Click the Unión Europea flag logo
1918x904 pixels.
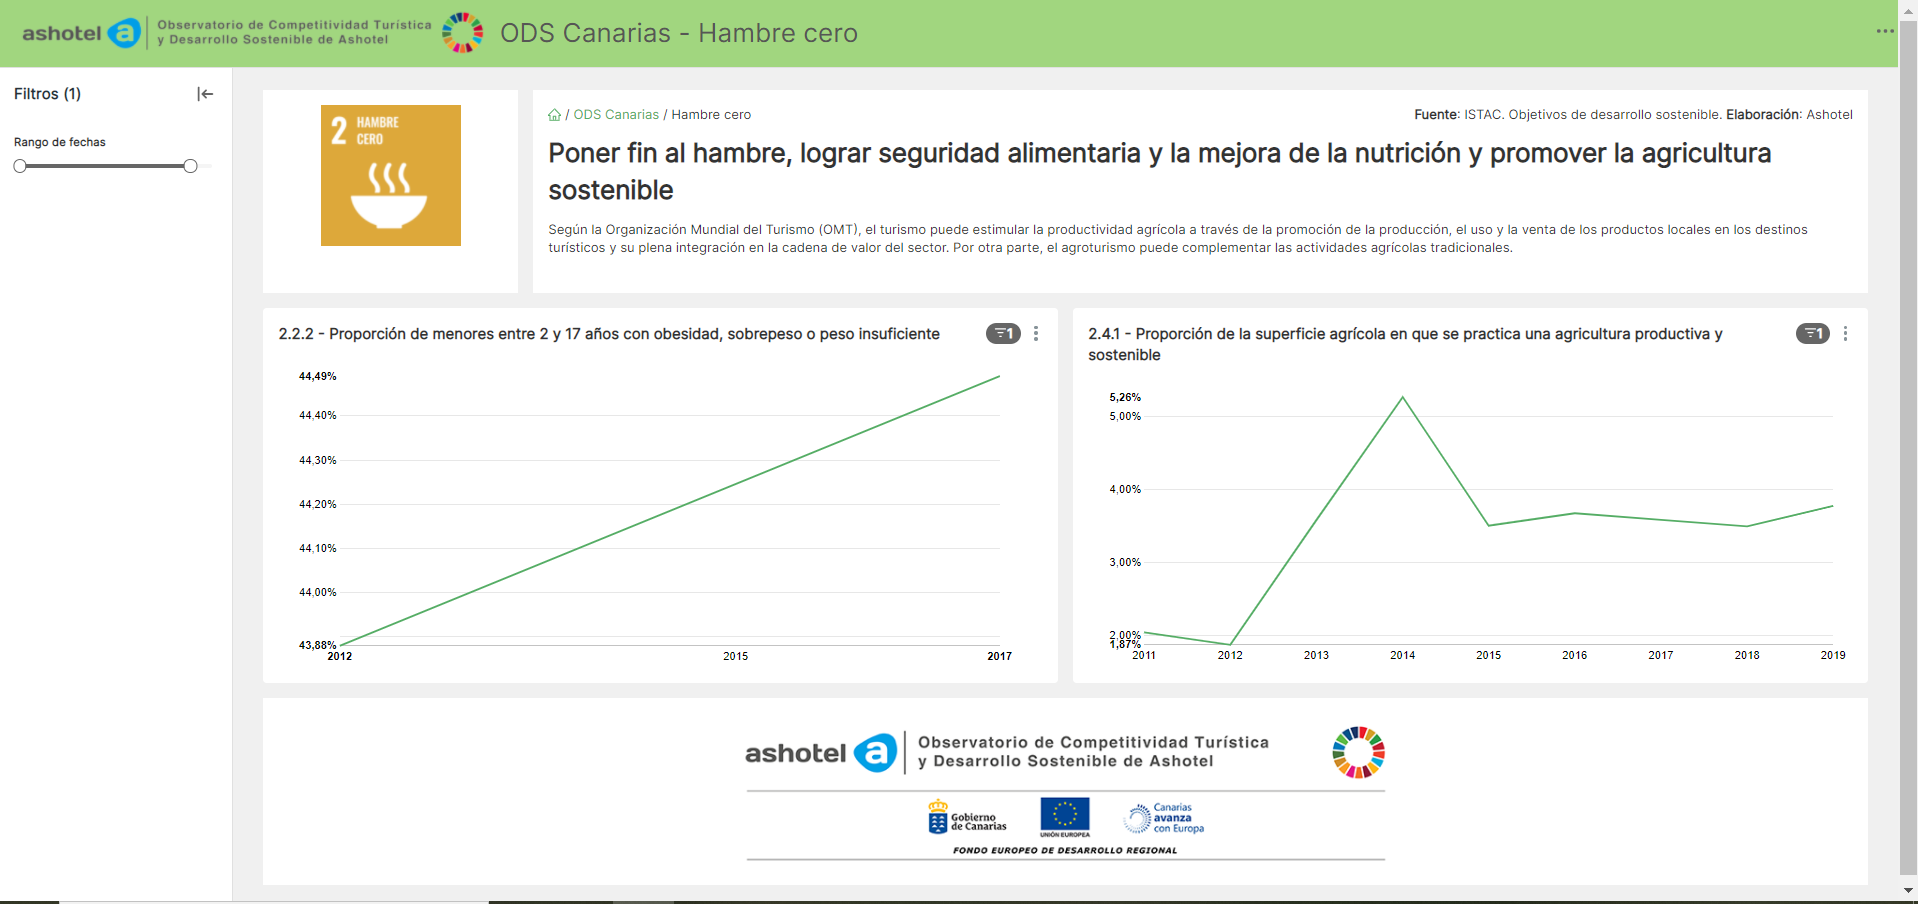(x=1064, y=817)
